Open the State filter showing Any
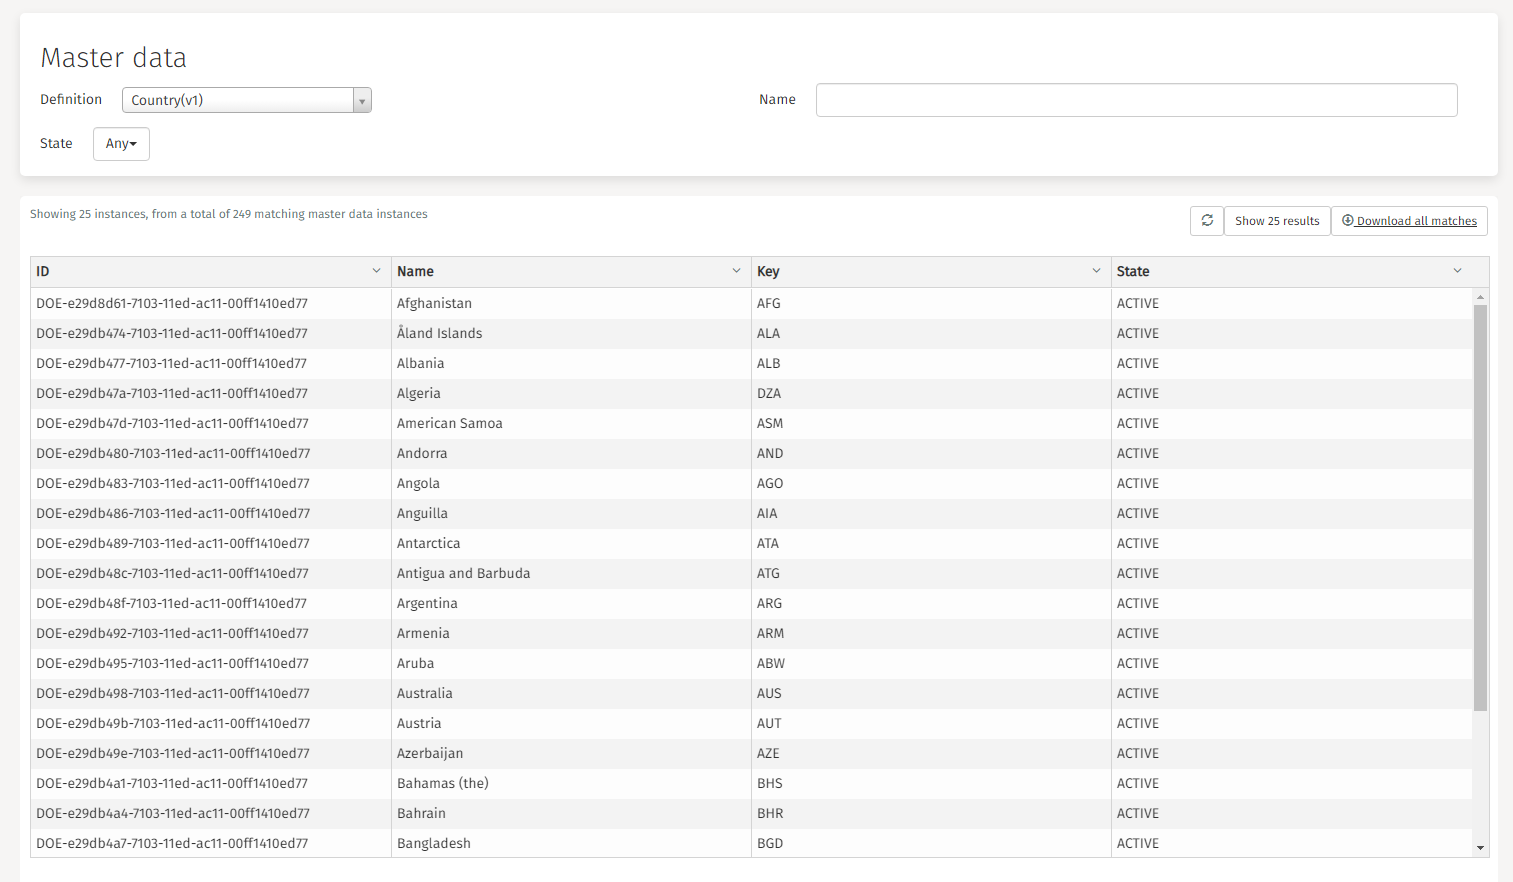Image resolution: width=1513 pixels, height=882 pixels. pos(120,143)
